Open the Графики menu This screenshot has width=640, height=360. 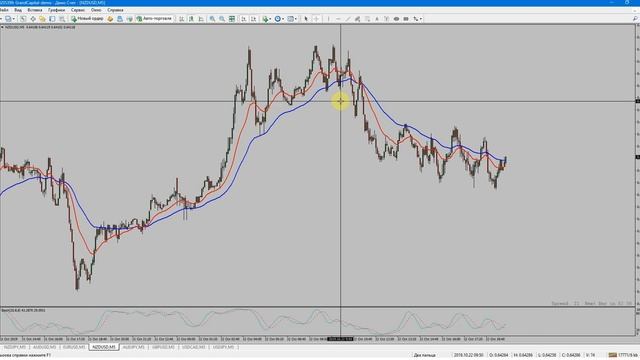click(x=56, y=10)
